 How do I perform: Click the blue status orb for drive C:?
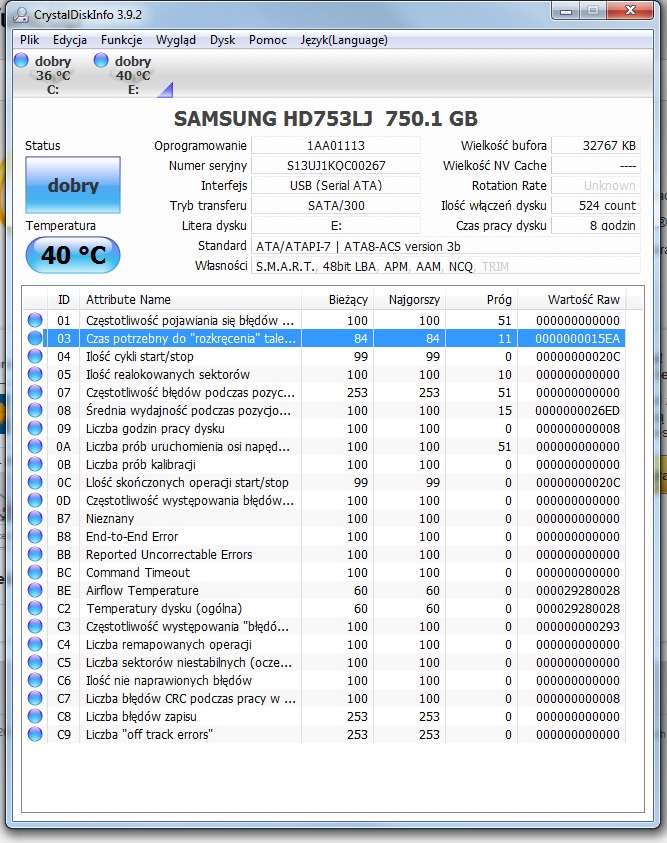[21, 60]
